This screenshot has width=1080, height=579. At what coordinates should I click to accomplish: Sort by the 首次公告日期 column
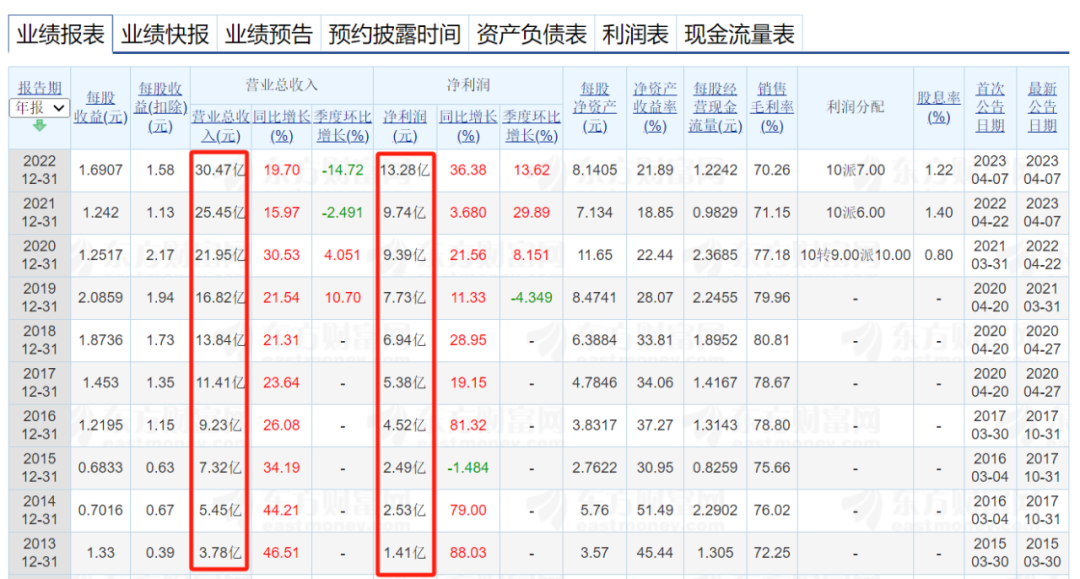[990, 107]
